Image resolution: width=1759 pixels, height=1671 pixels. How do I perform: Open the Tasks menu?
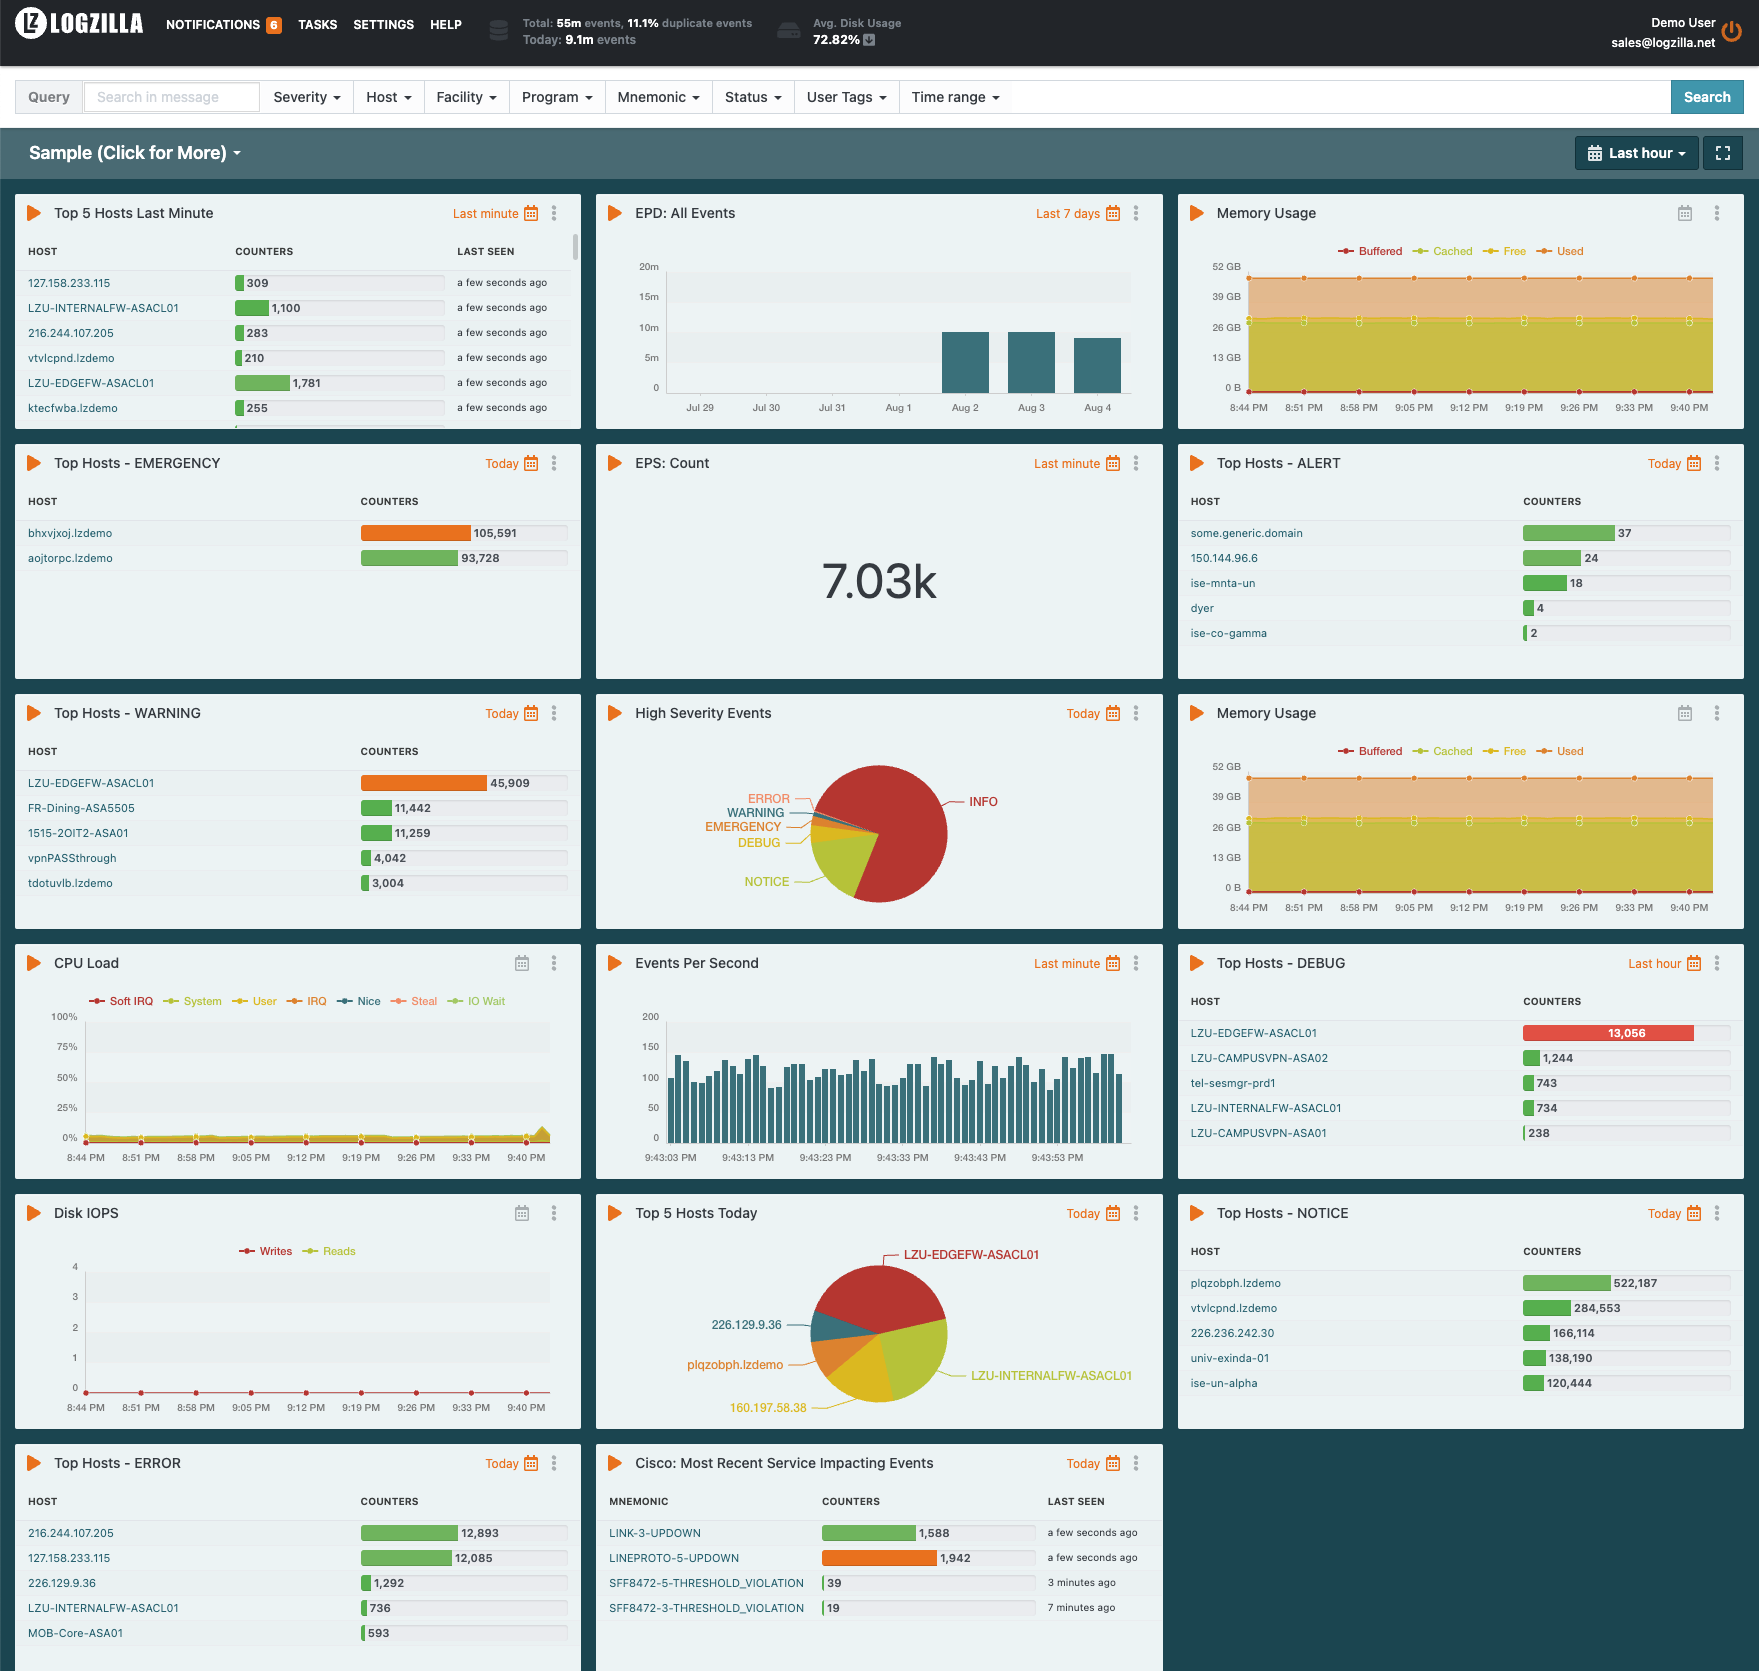tap(317, 25)
